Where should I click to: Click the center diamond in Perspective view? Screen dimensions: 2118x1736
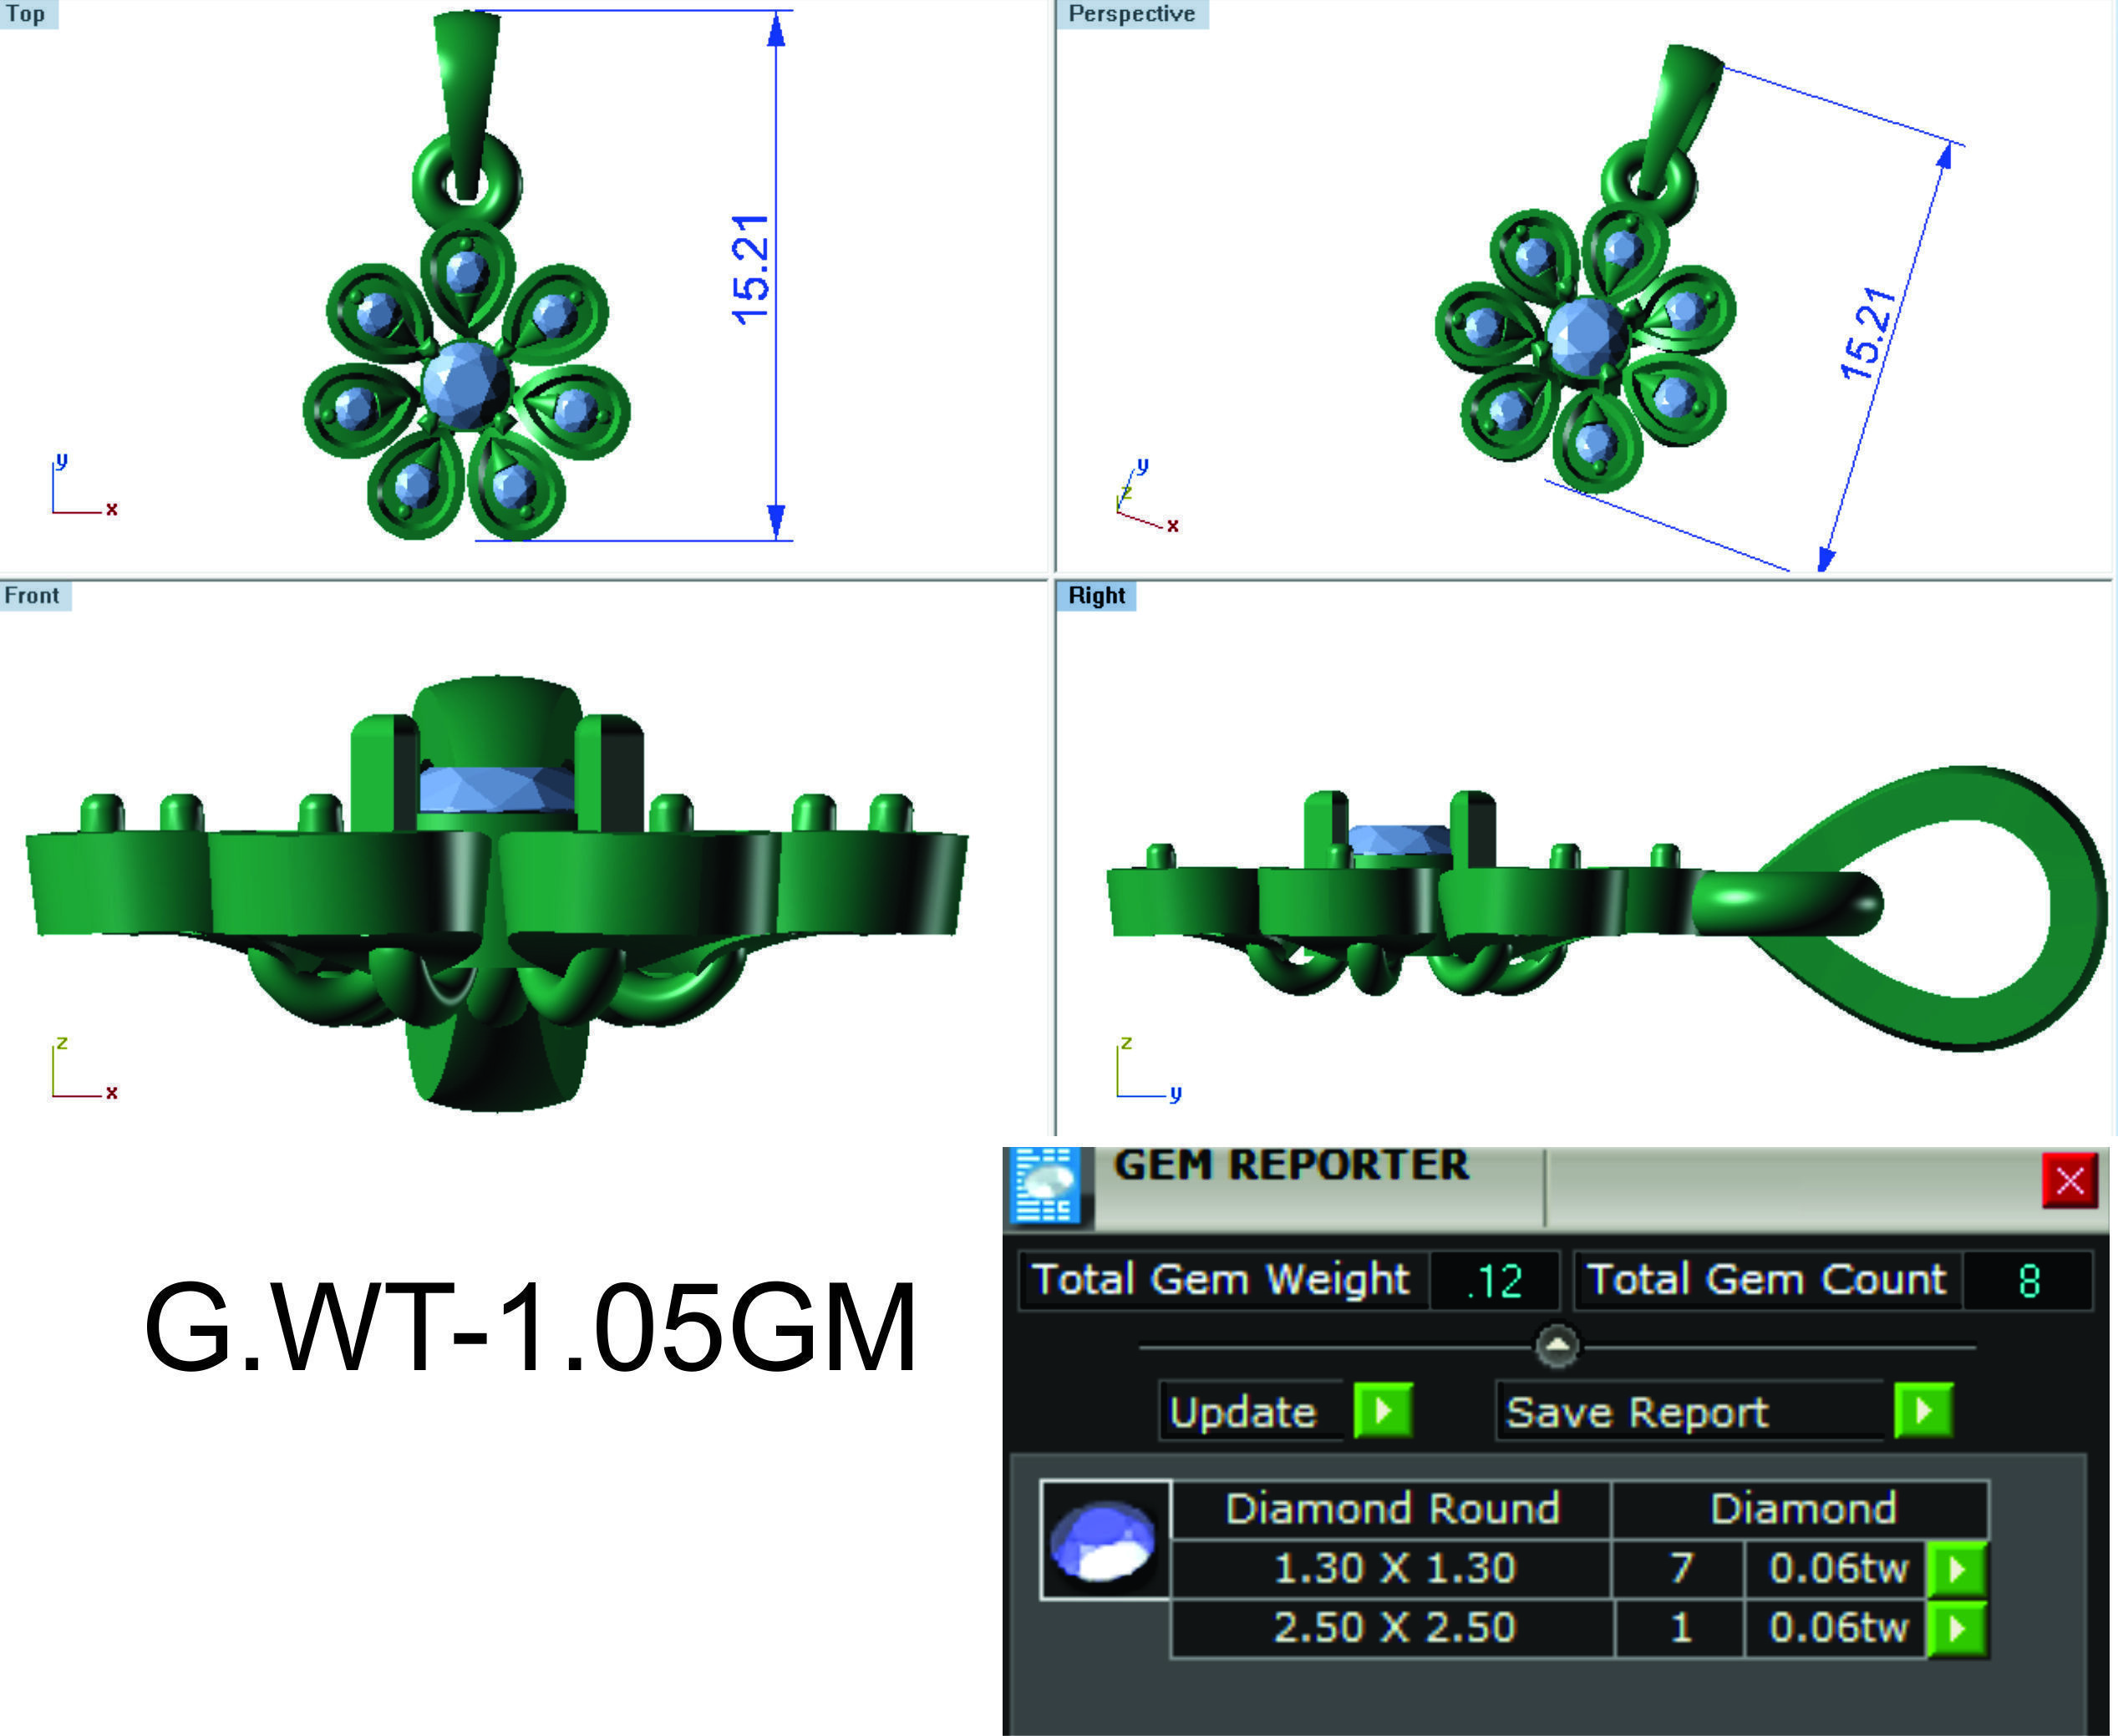pyautogui.click(x=1587, y=337)
